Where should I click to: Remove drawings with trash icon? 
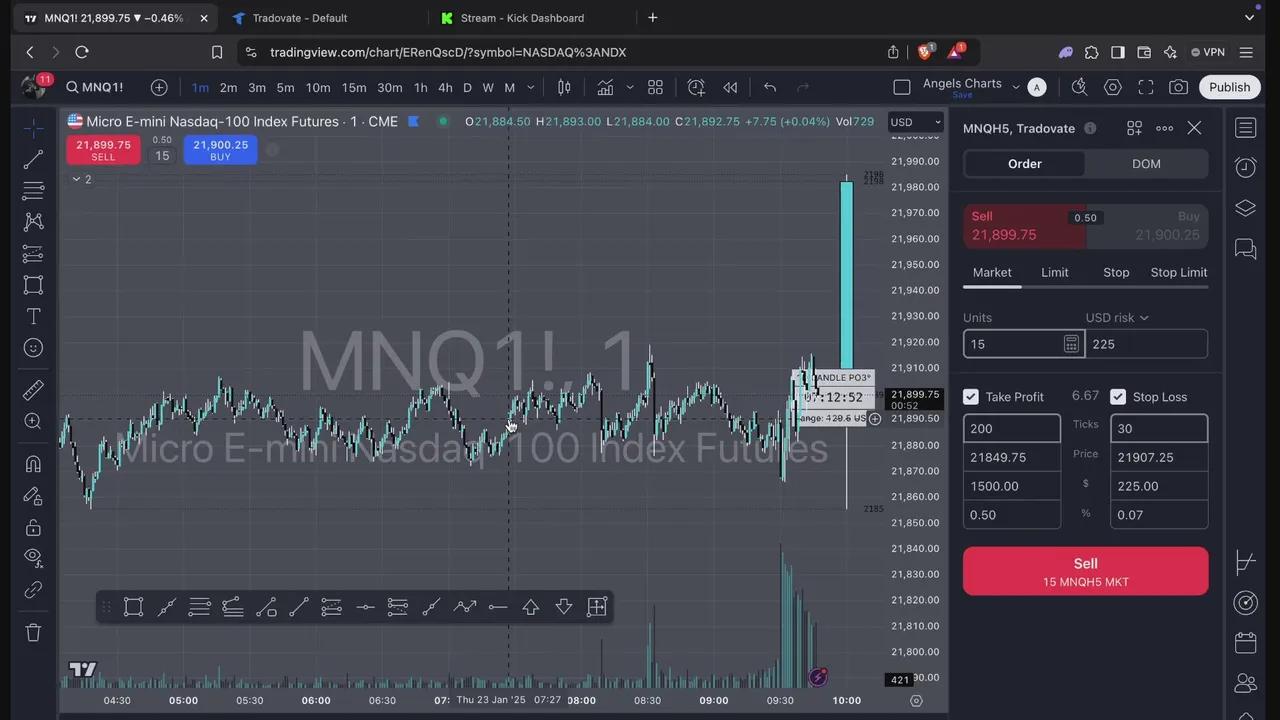point(33,632)
